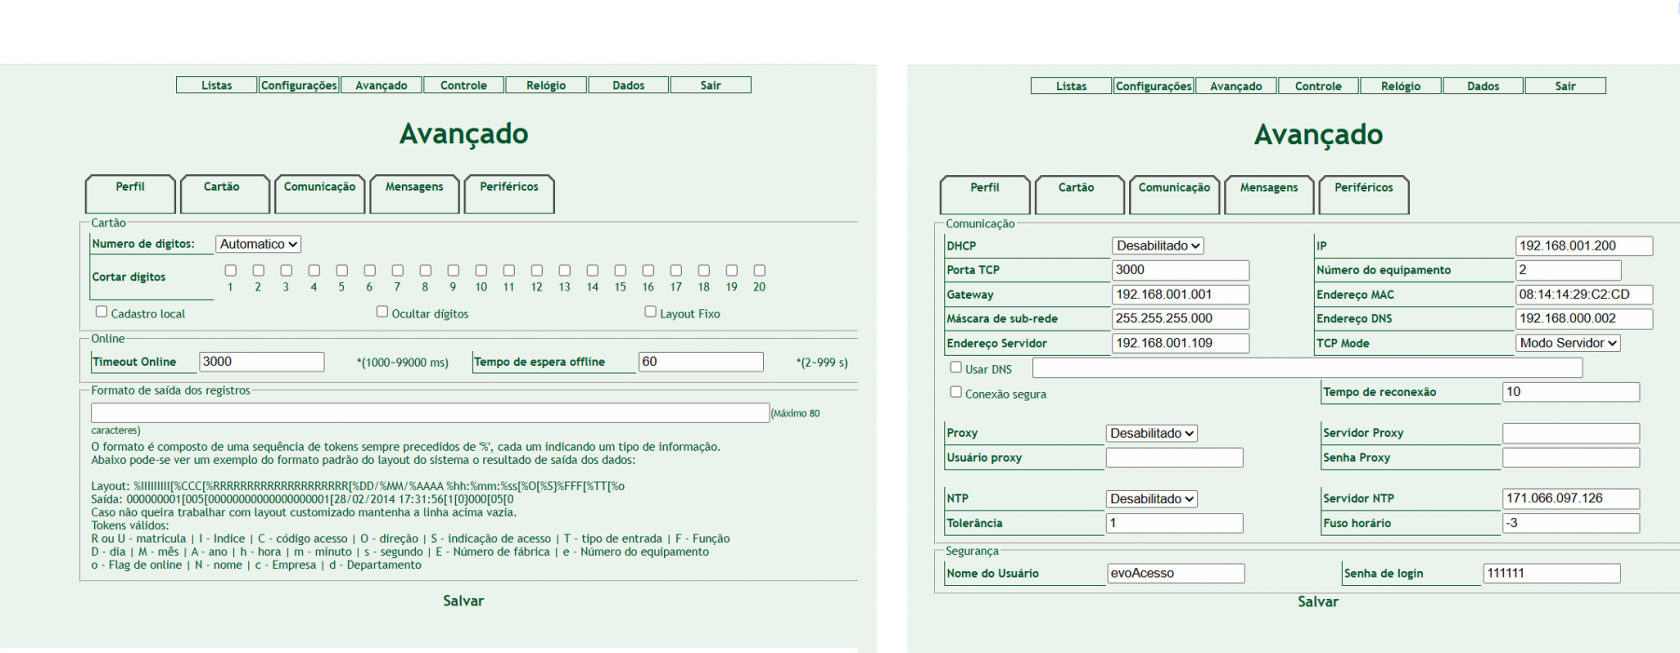Screen dimensions: 1680x653
Task: Click Sair on the right Comunicação page
Action: coord(1566,86)
